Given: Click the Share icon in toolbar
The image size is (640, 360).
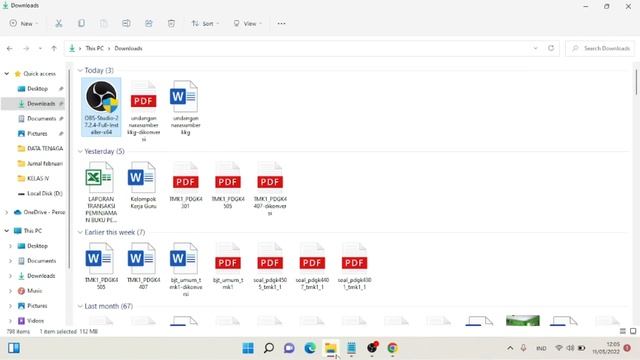Looking at the screenshot, I should tap(149, 24).
